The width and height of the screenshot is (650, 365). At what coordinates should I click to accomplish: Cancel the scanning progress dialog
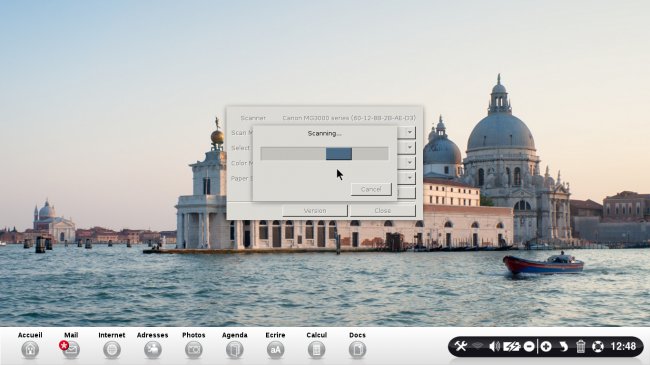point(371,189)
